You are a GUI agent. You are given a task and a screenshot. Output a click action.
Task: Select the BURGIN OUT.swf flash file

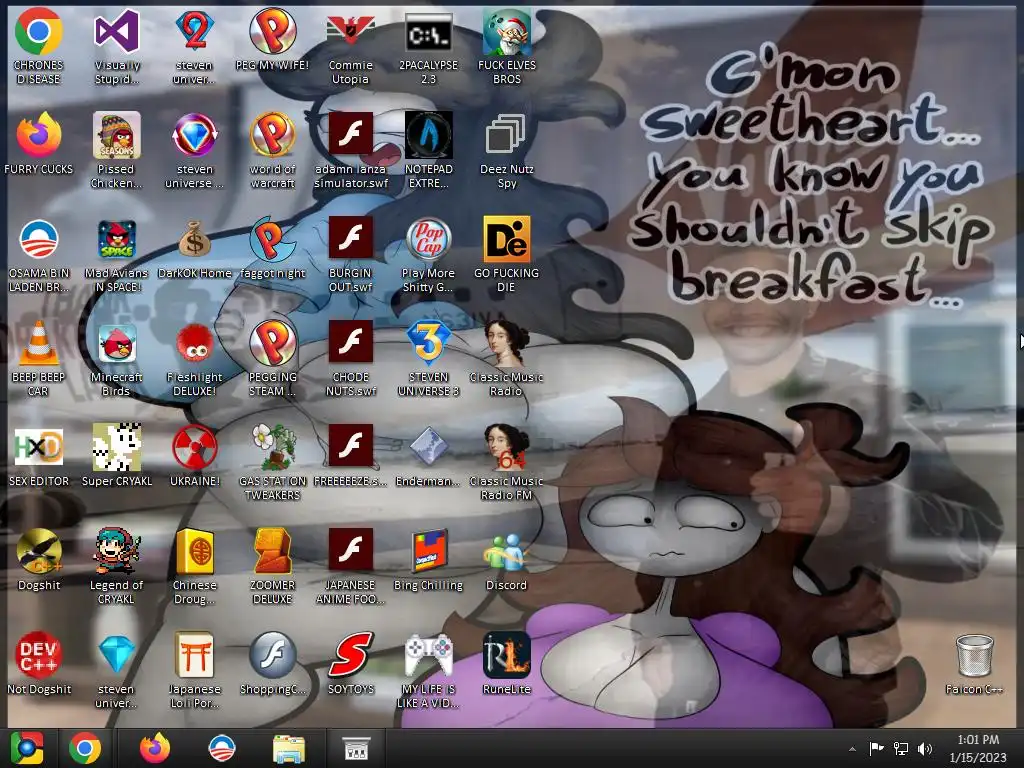[351, 239]
